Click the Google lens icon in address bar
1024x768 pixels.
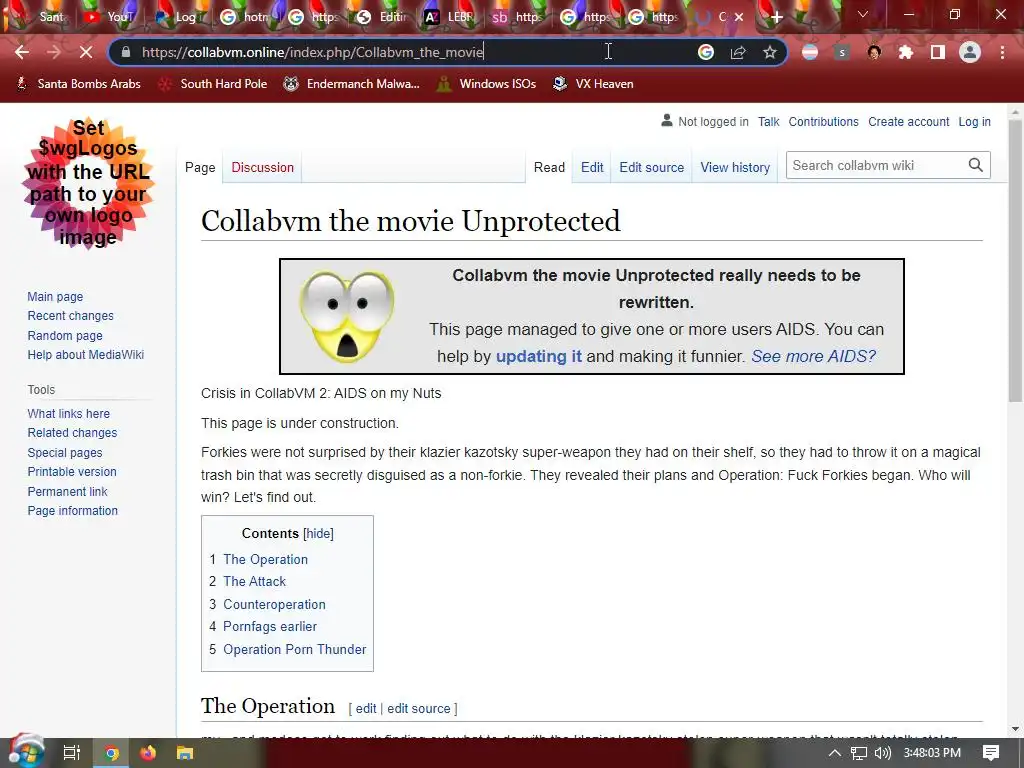(x=706, y=52)
